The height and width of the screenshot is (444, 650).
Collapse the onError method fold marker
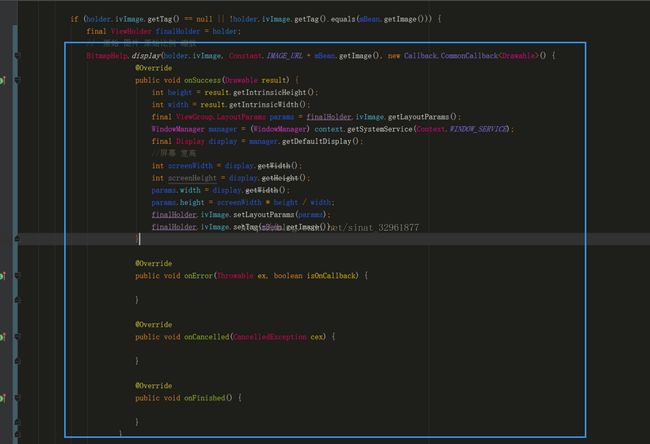17,276
